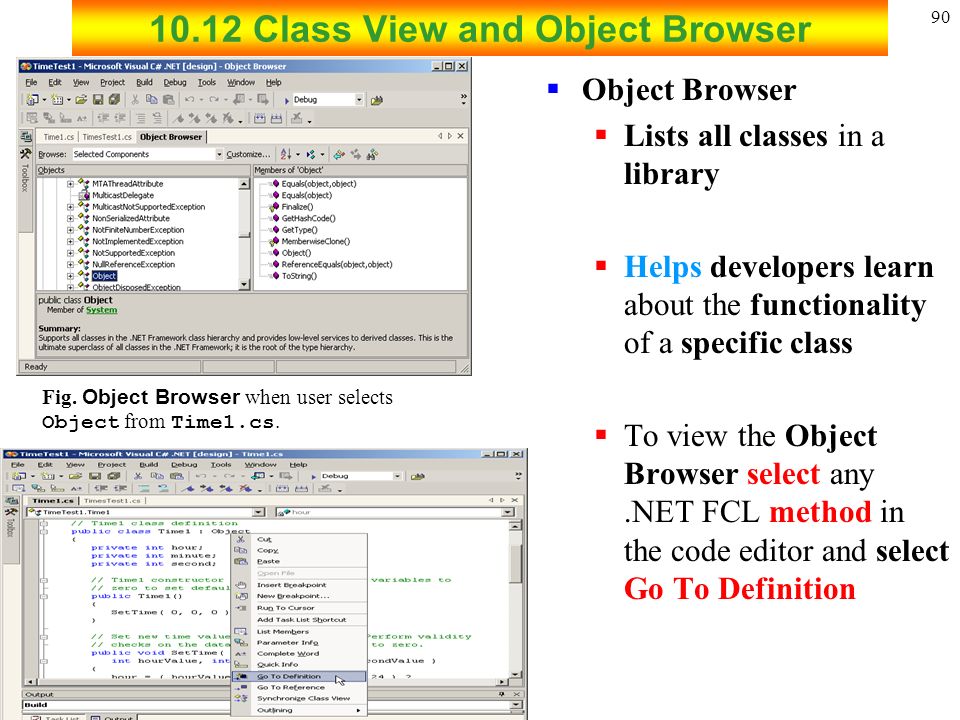Click Start (play) arrow in Object Browser window toolbar
This screenshot has width=960, height=720.
tap(287, 100)
